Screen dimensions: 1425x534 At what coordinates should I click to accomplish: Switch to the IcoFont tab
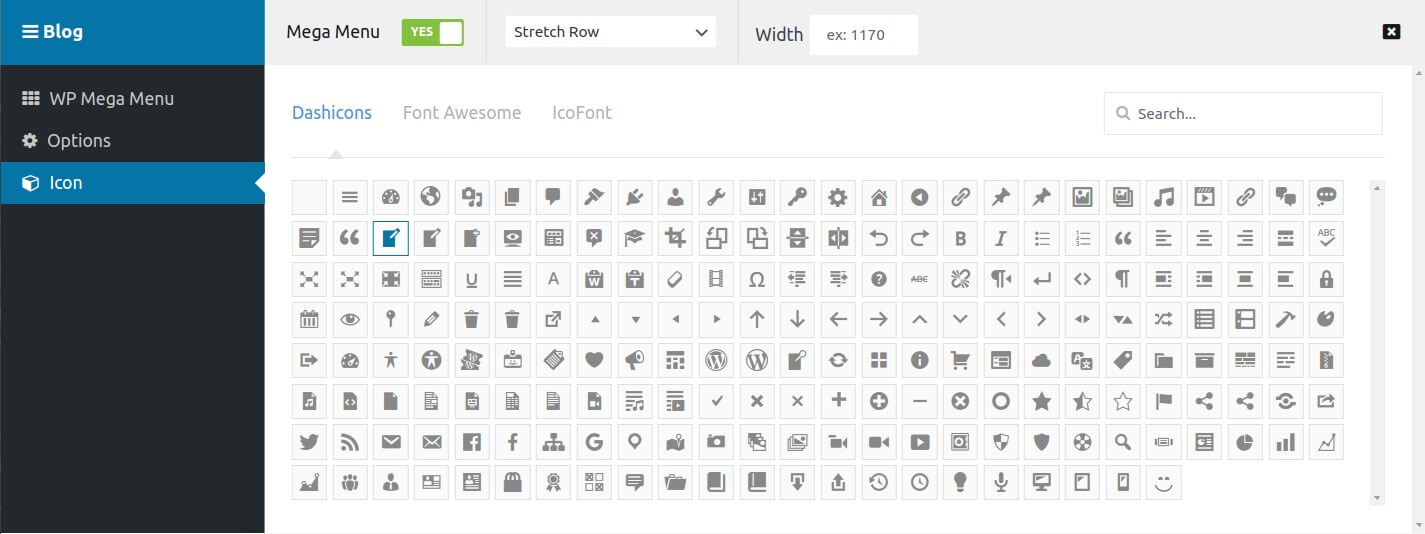(582, 113)
